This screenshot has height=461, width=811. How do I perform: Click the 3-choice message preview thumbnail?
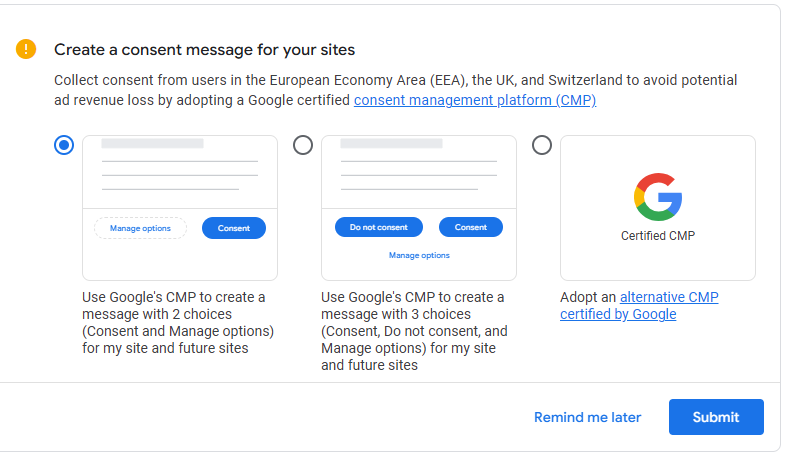419,208
